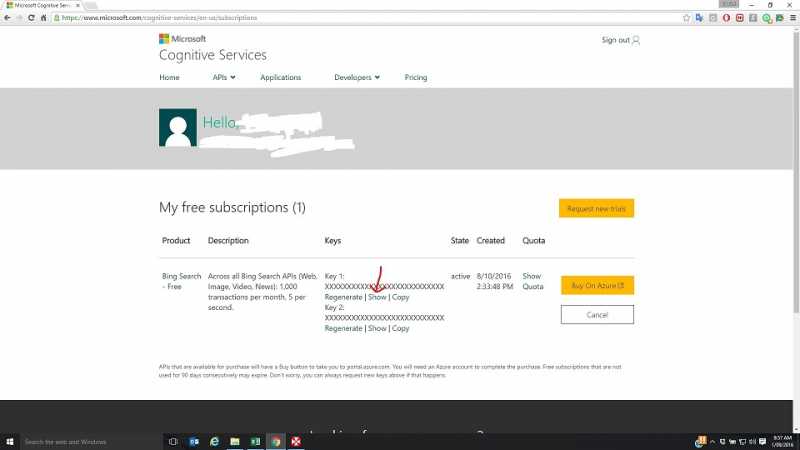800x450 pixels.
Task: Open the Applications nav item
Action: [x=281, y=78]
